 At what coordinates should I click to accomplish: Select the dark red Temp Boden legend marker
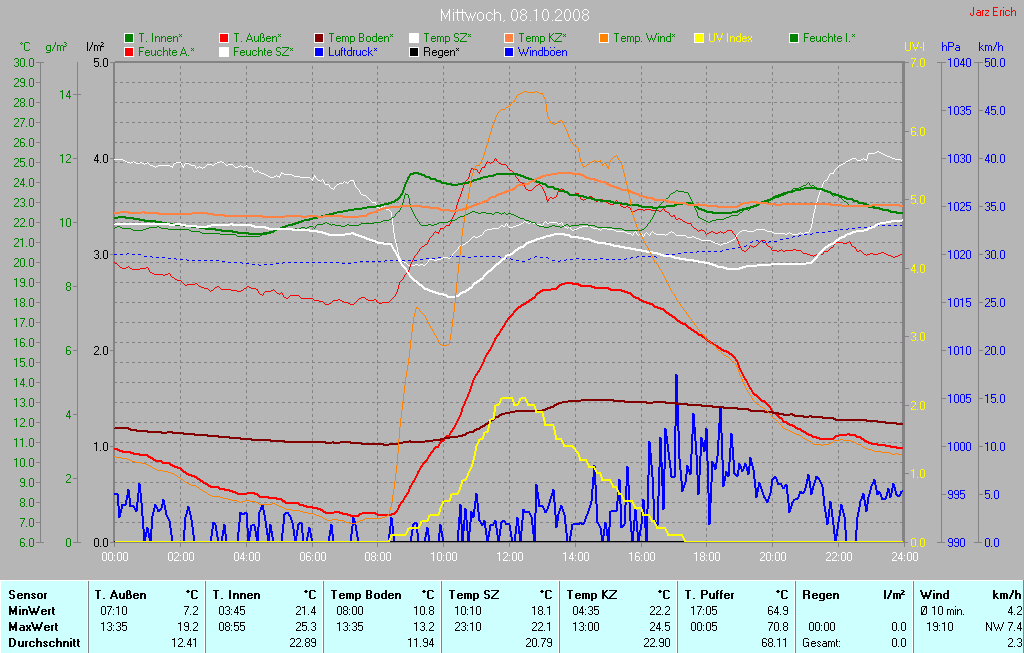pos(319,38)
